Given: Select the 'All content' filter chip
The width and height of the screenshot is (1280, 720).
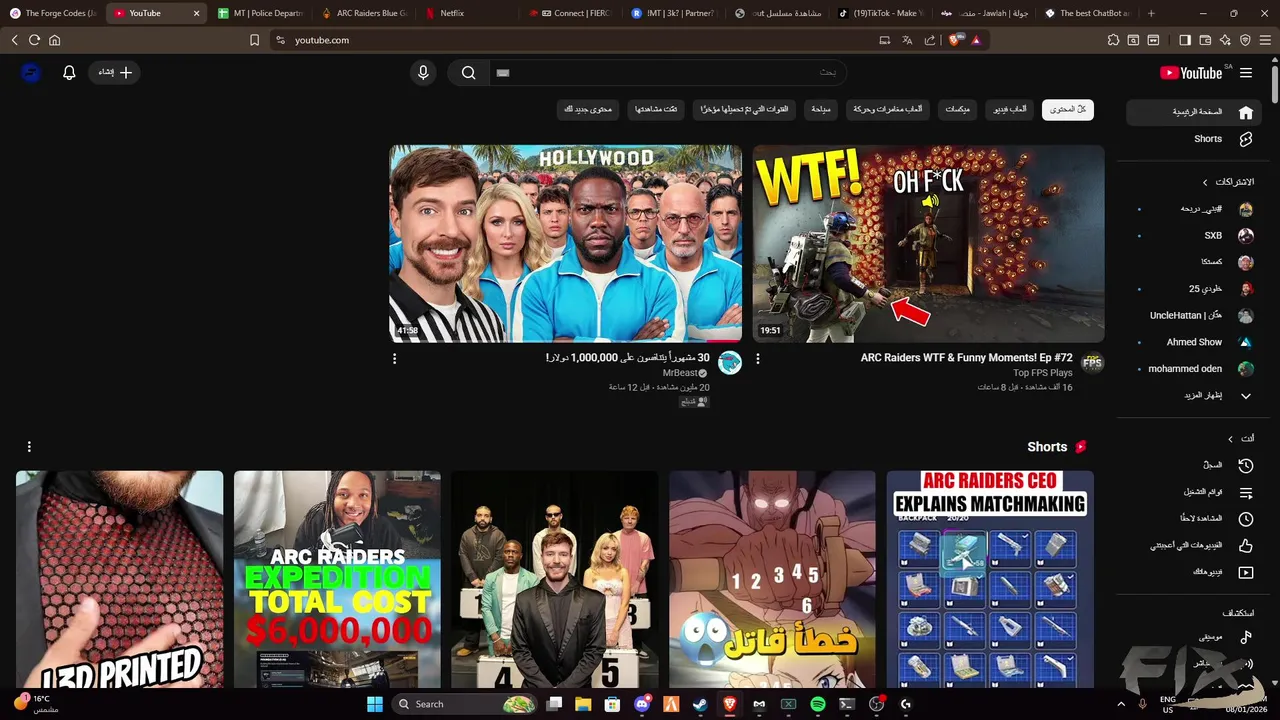Looking at the screenshot, I should (x=1068, y=110).
